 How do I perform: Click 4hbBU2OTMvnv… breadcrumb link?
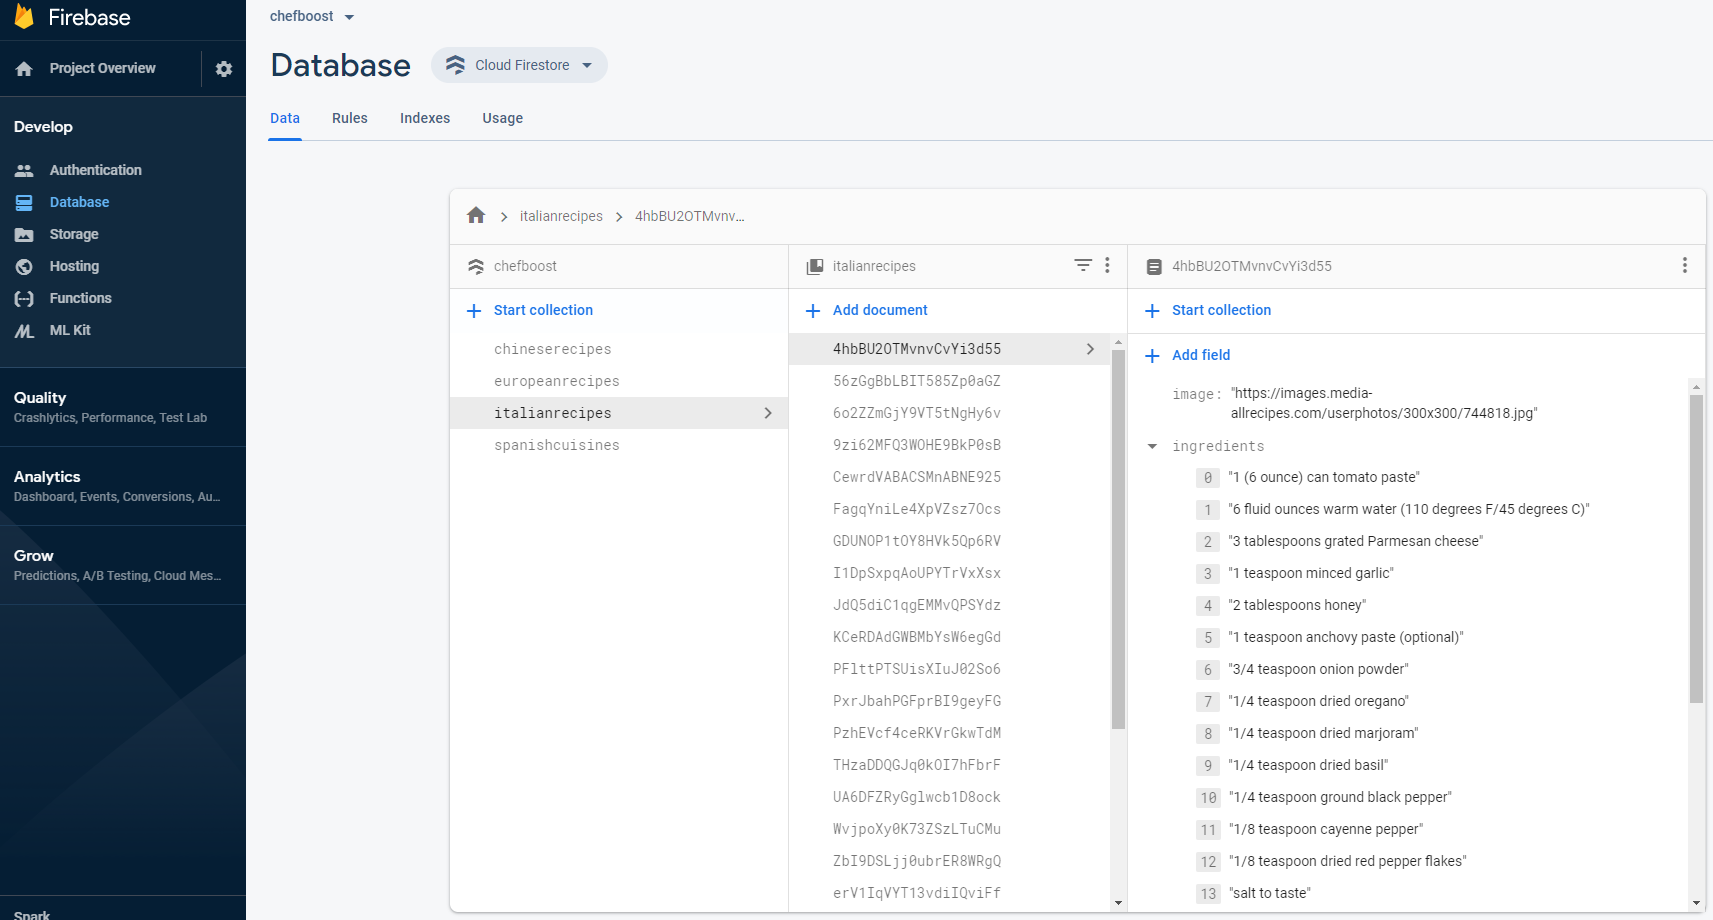[x=690, y=217]
